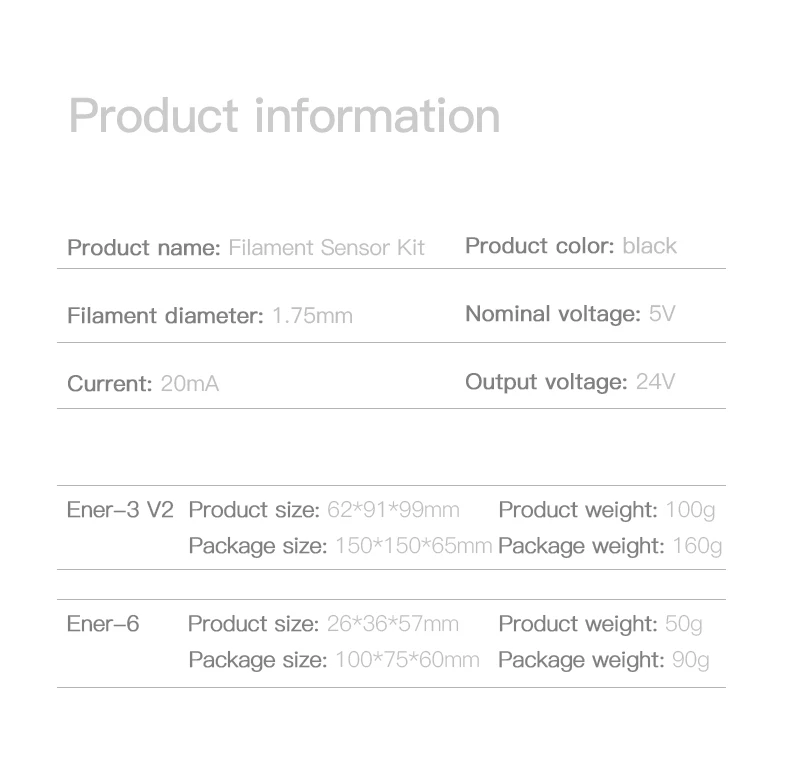Select the Ener-6 model name
The width and height of the screenshot is (790, 760).
(103, 624)
